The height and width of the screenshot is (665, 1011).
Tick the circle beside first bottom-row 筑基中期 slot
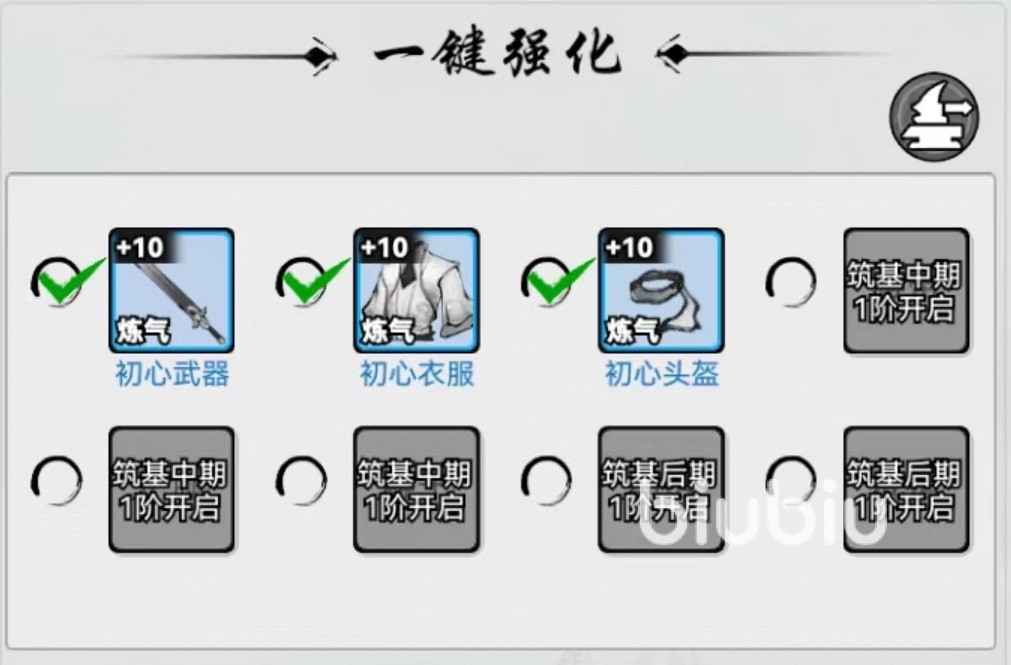pyautogui.click(x=57, y=481)
